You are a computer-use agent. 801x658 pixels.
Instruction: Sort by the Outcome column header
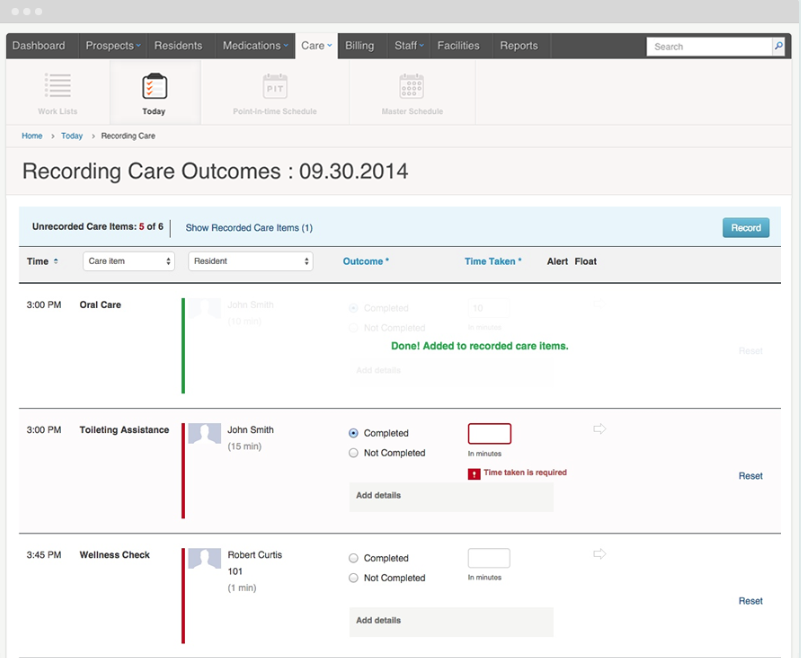tap(366, 262)
